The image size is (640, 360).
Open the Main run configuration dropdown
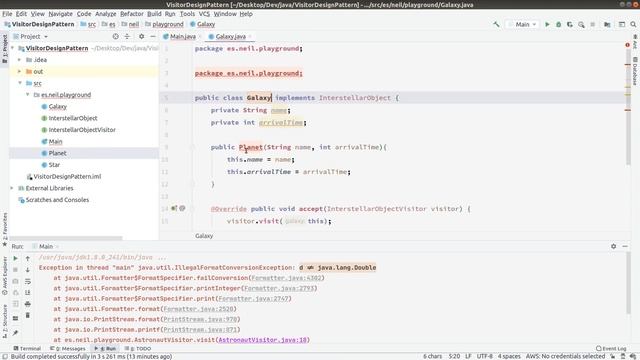522,24
